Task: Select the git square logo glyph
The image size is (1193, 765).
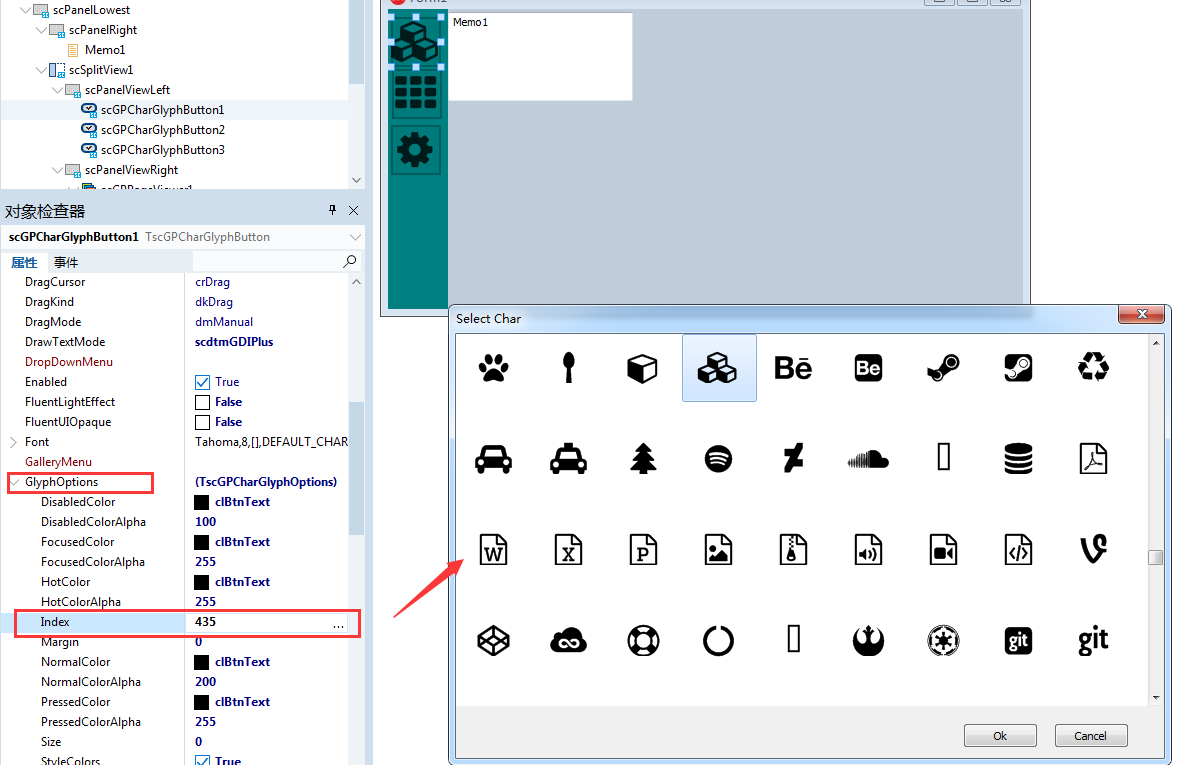Action: (1018, 641)
